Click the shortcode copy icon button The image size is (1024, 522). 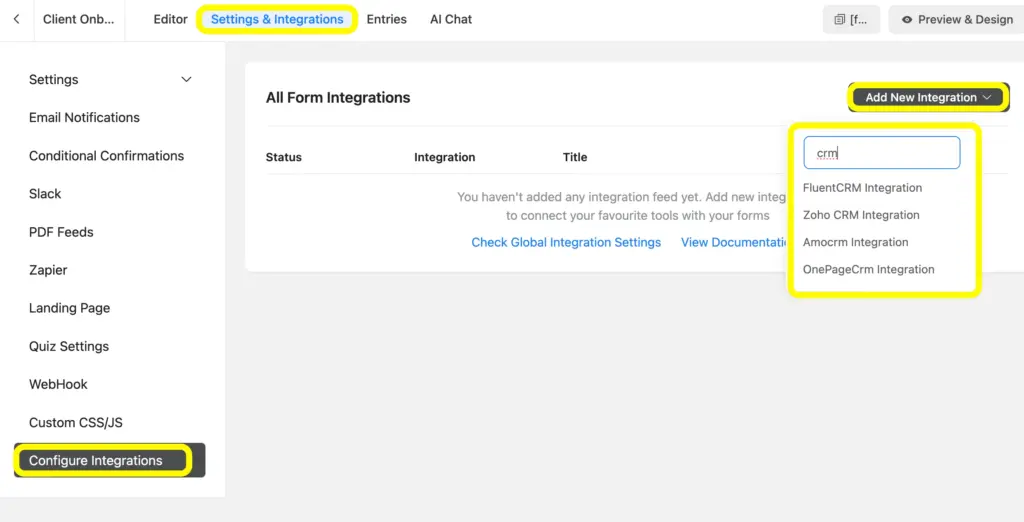tap(851, 20)
